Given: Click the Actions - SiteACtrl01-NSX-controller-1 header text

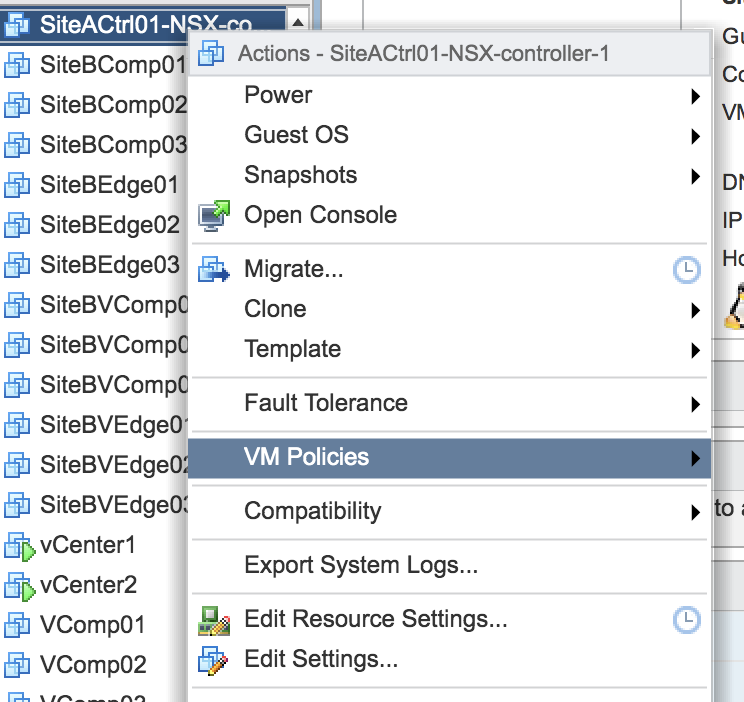Looking at the screenshot, I should coord(423,53).
